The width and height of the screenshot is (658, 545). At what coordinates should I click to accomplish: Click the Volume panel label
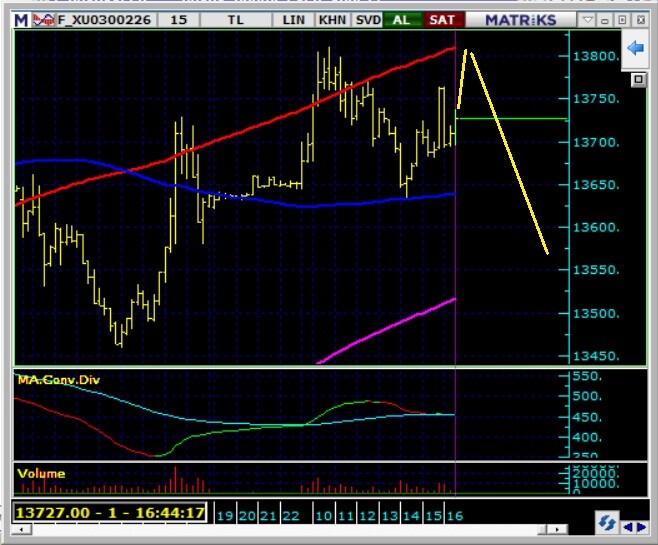(41, 473)
